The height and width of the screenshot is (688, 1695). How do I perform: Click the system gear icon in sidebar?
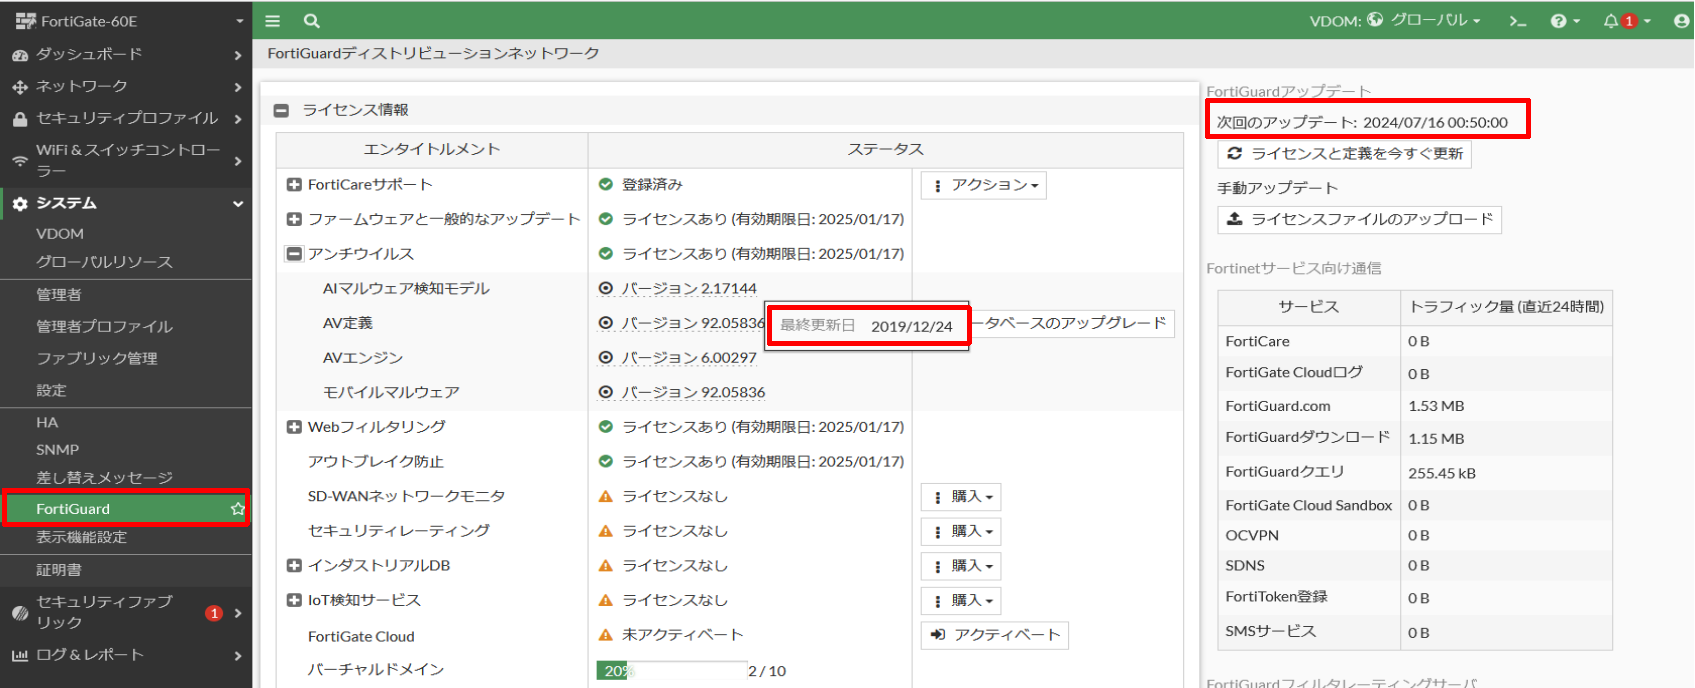tap(20, 203)
